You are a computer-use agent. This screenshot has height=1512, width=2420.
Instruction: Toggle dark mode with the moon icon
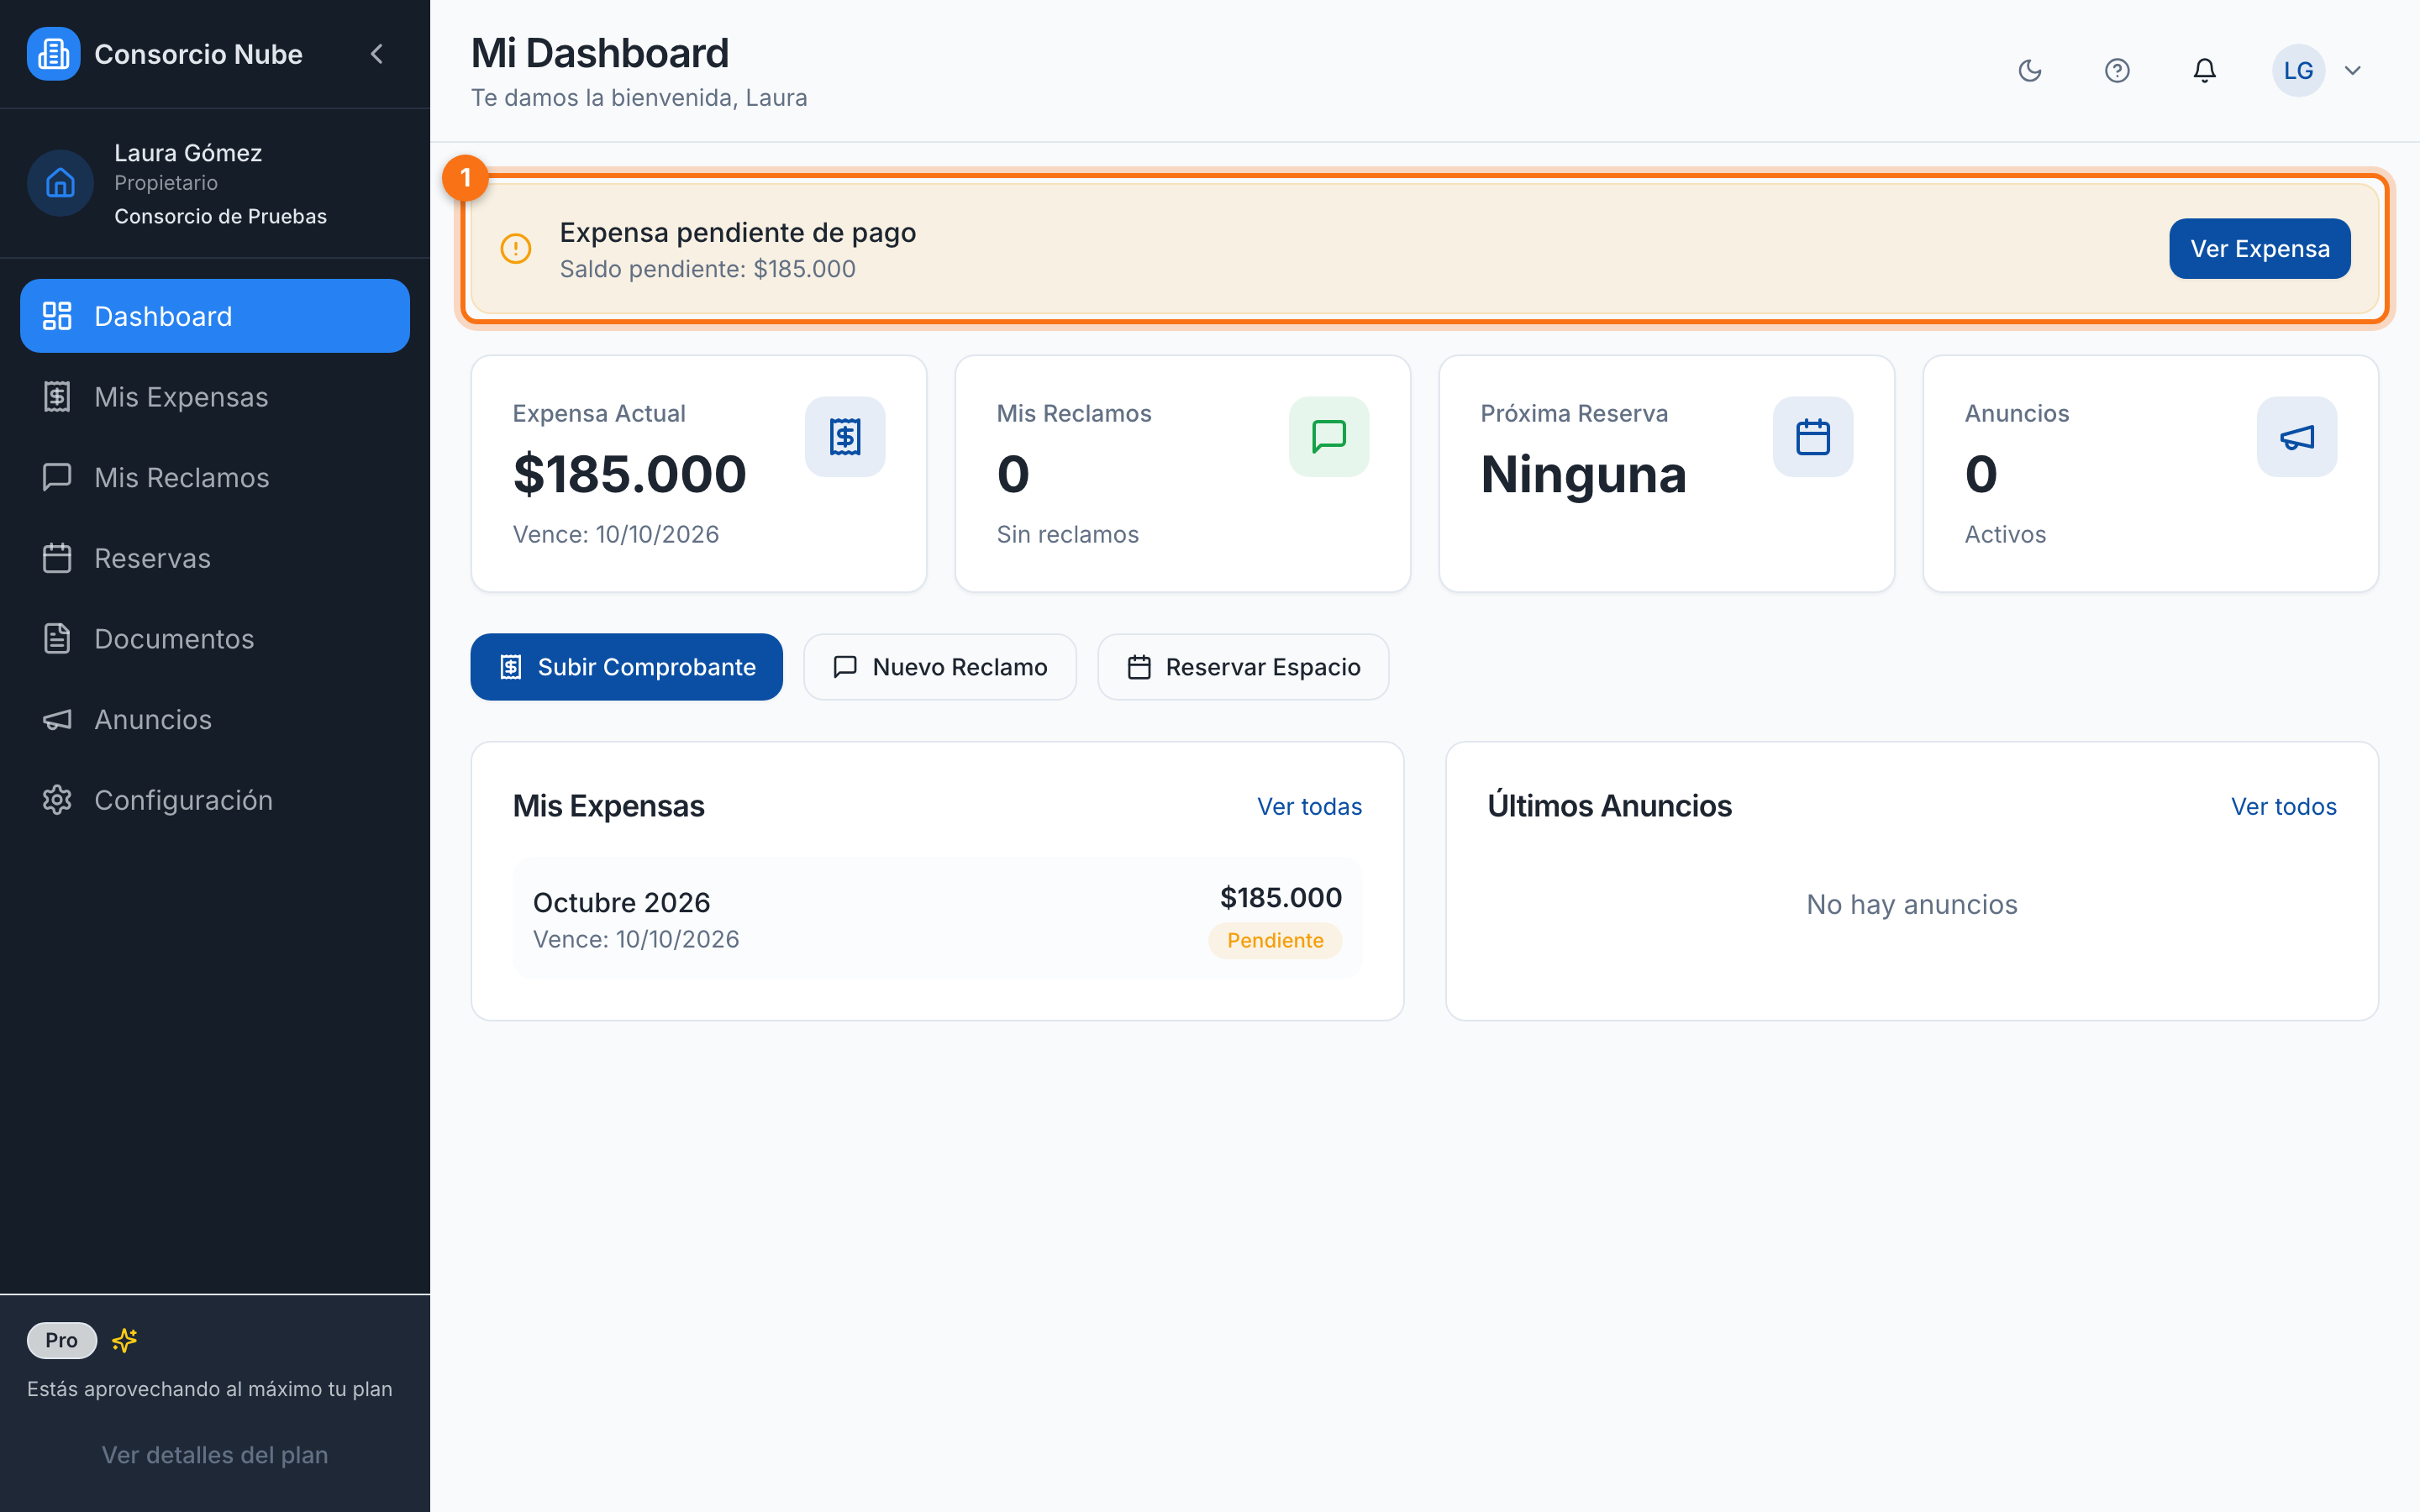[2030, 70]
